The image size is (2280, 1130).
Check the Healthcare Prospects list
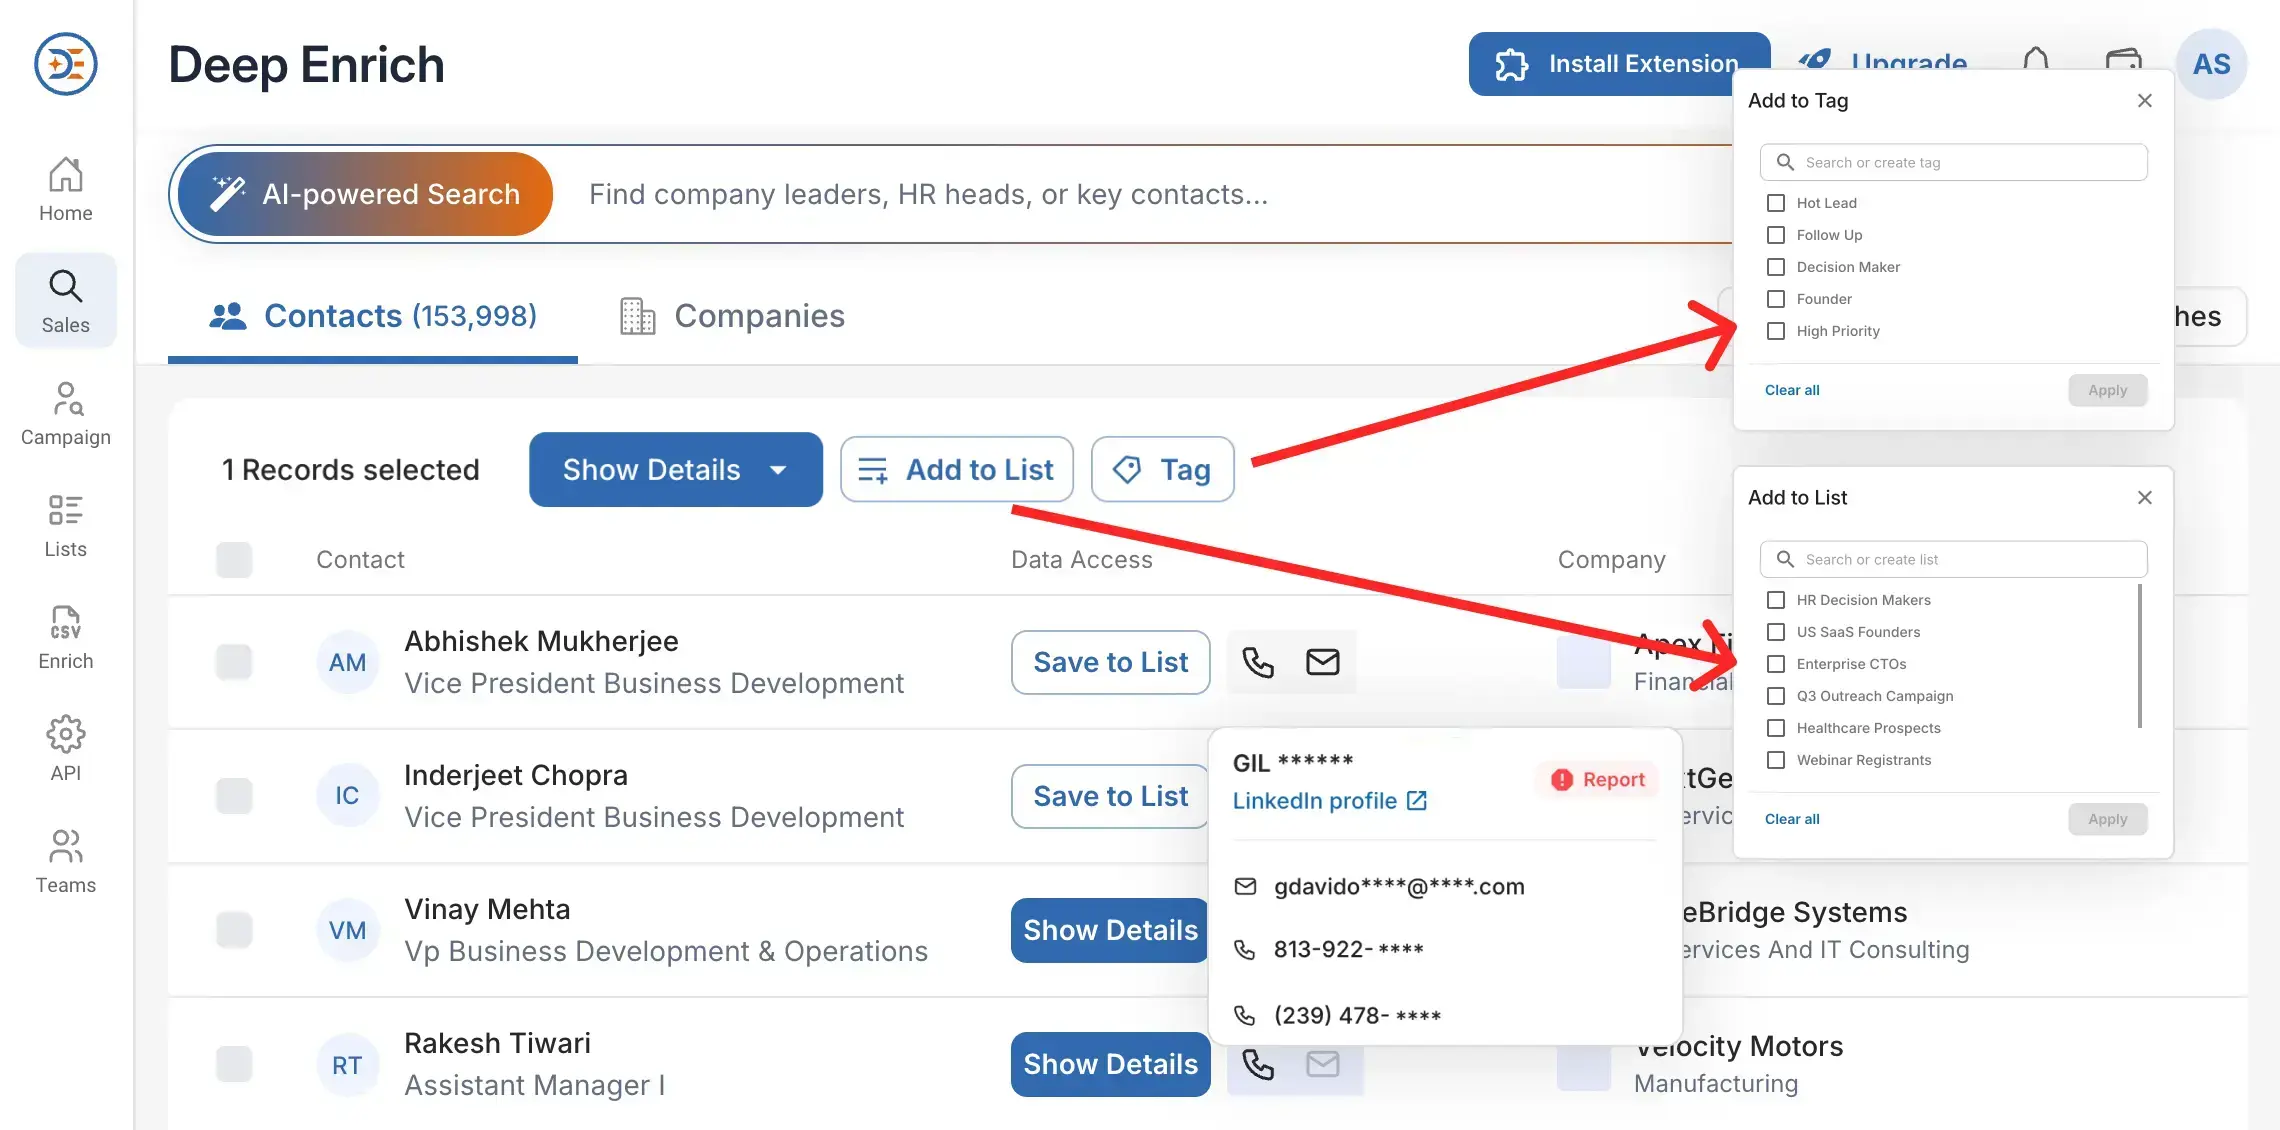(x=1776, y=728)
